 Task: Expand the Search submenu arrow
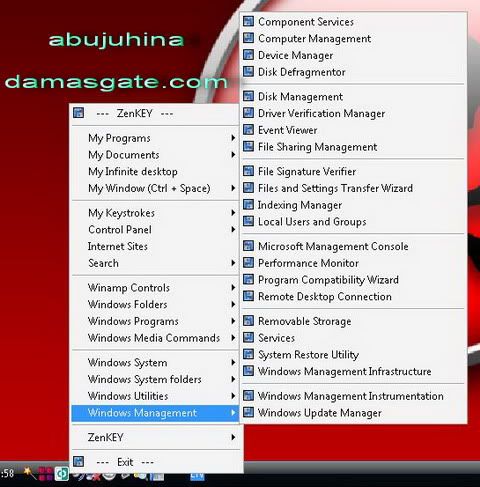(233, 263)
